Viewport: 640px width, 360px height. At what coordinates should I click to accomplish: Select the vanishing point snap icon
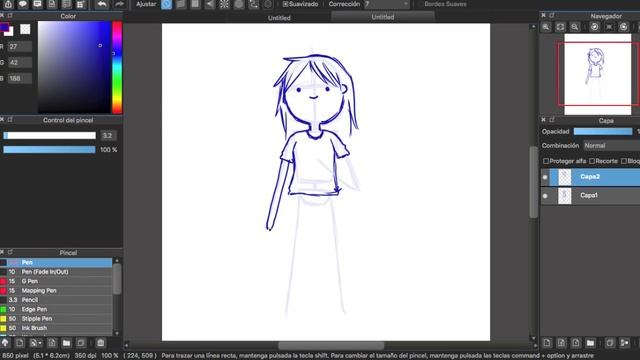[x=209, y=4]
